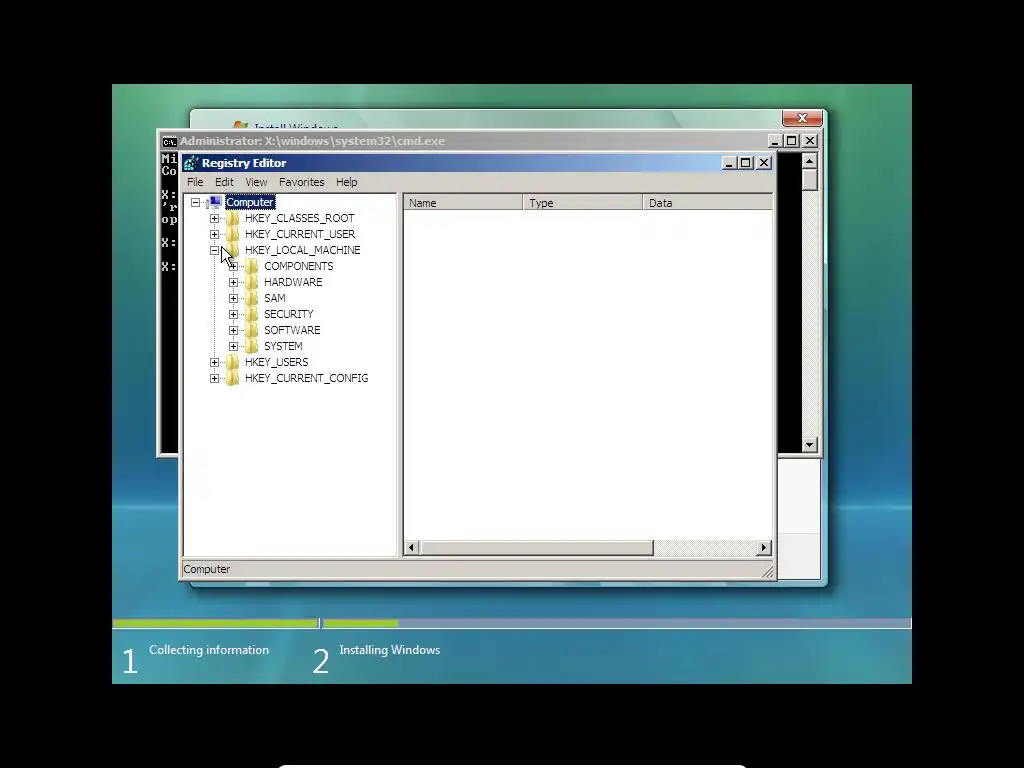Image resolution: width=1024 pixels, height=768 pixels.
Task: Click the Name column header
Action: pyautogui.click(x=463, y=202)
